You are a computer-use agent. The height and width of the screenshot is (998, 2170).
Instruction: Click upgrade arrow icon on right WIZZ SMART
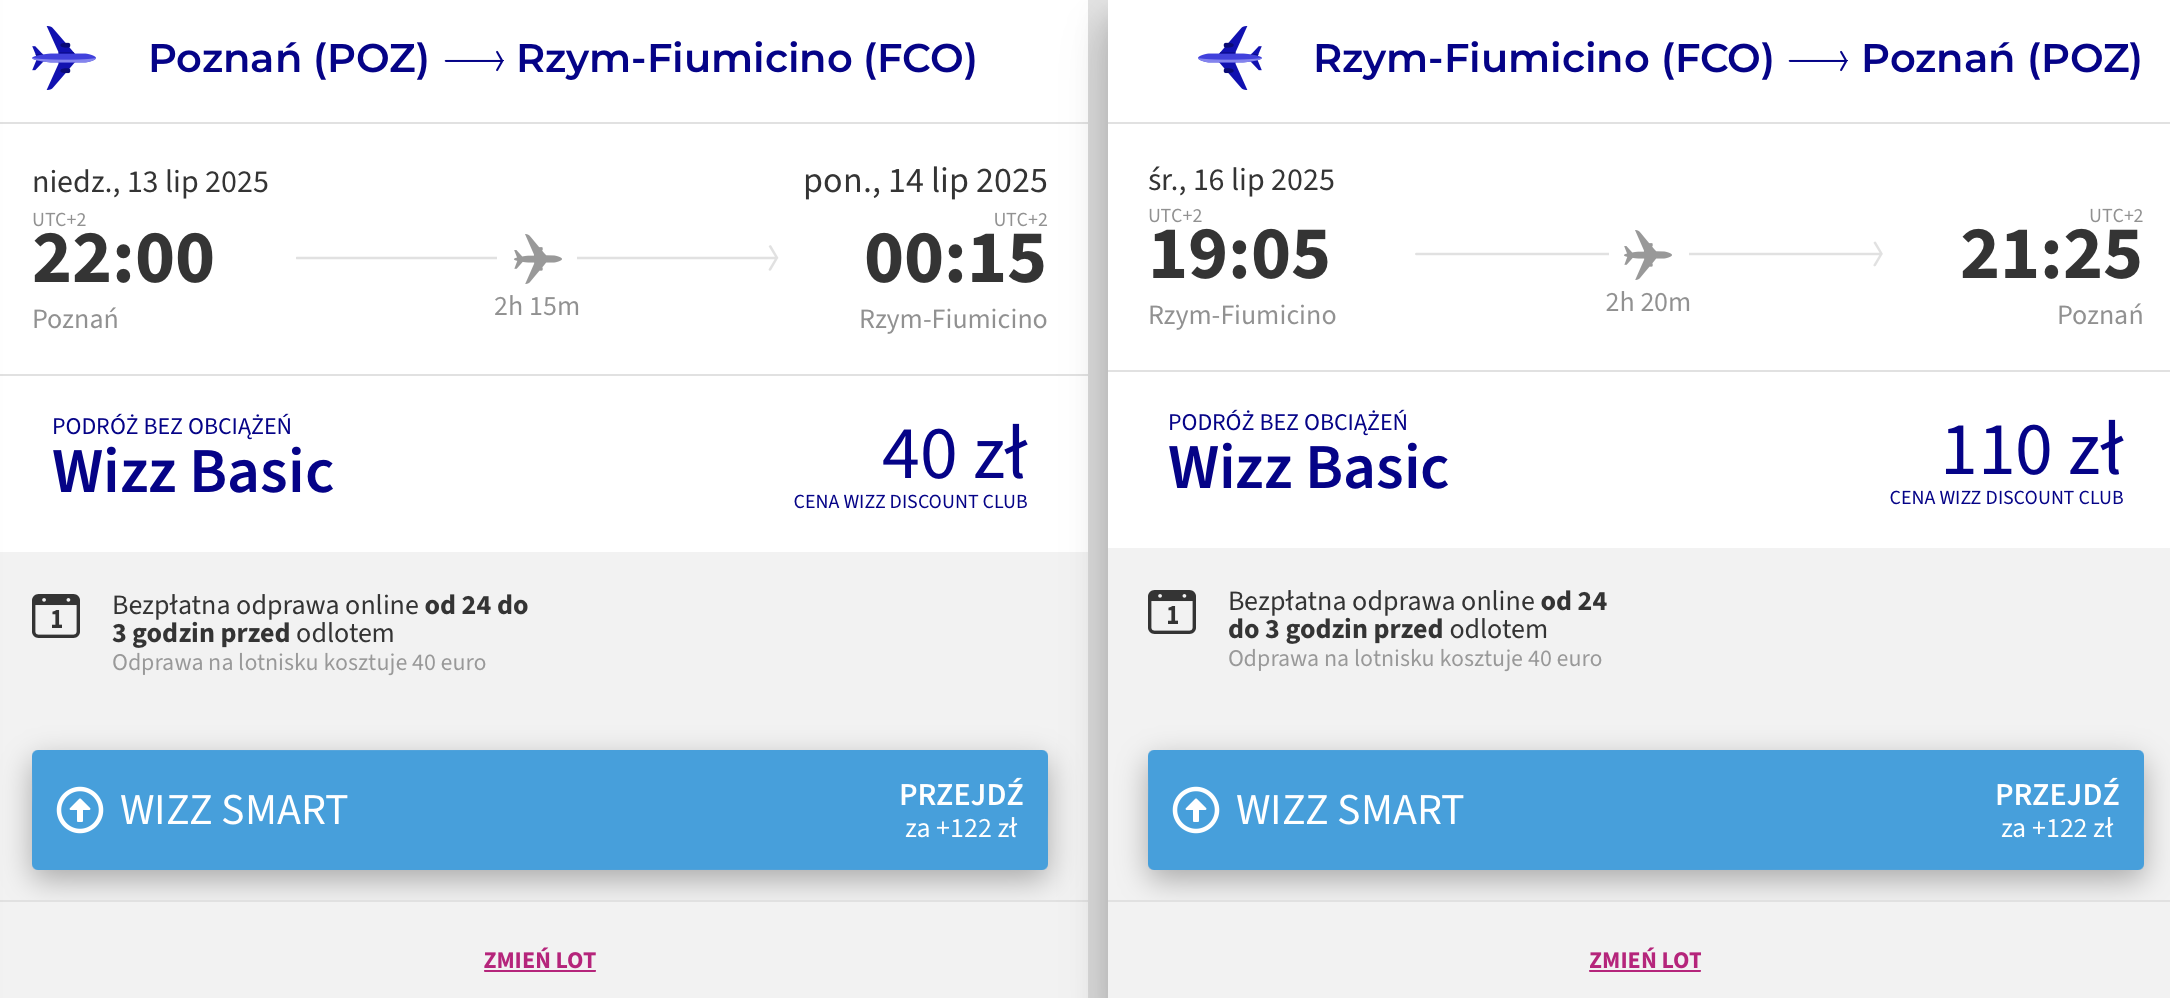1196,810
